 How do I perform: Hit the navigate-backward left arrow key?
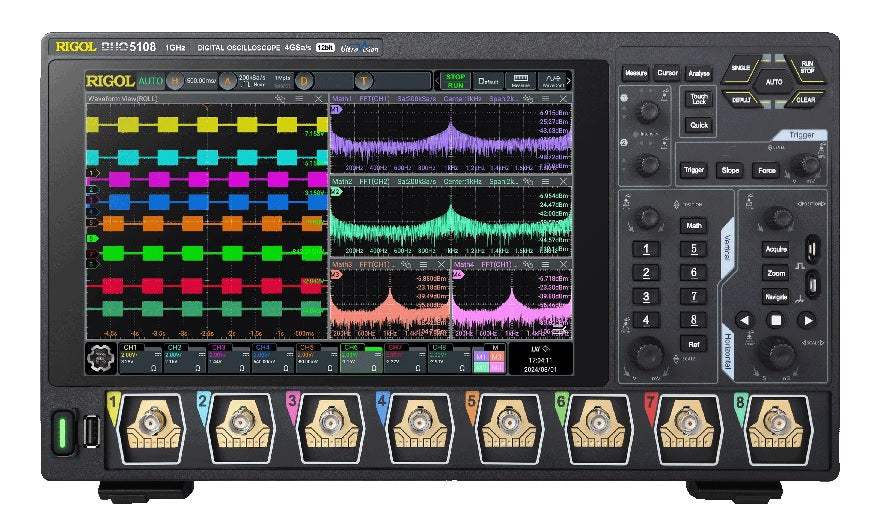pos(744,320)
